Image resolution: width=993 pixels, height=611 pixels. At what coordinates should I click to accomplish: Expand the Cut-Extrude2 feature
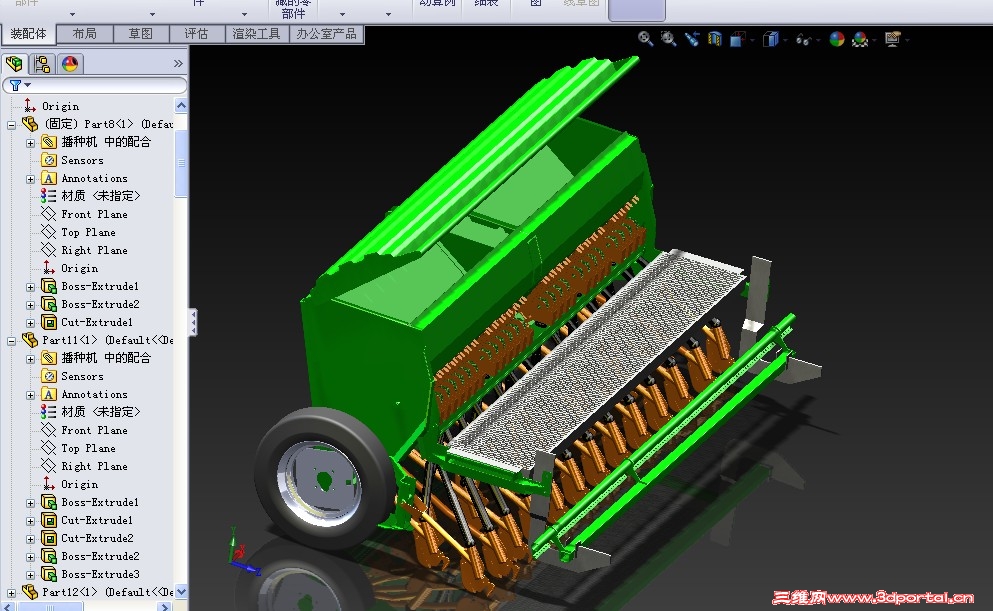pos(30,539)
